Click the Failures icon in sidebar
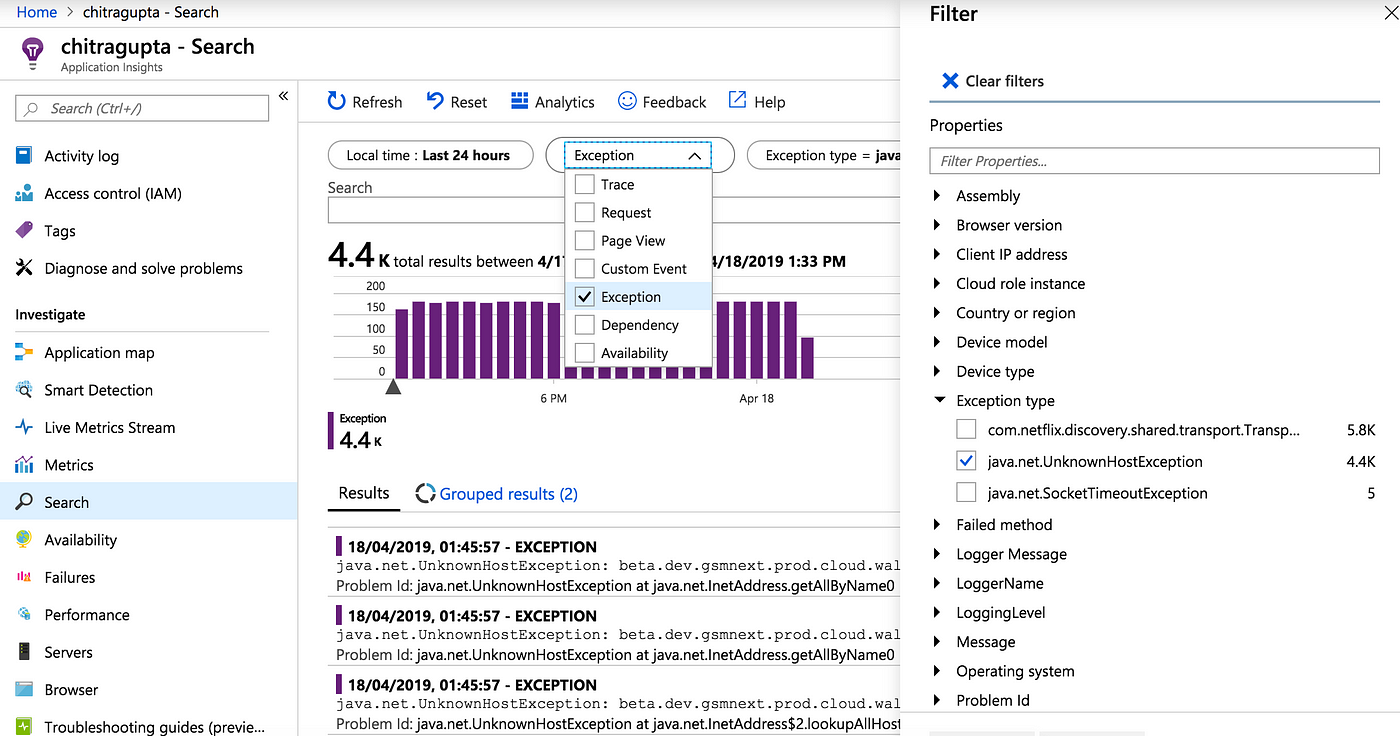This screenshot has width=1400, height=736. 24,577
